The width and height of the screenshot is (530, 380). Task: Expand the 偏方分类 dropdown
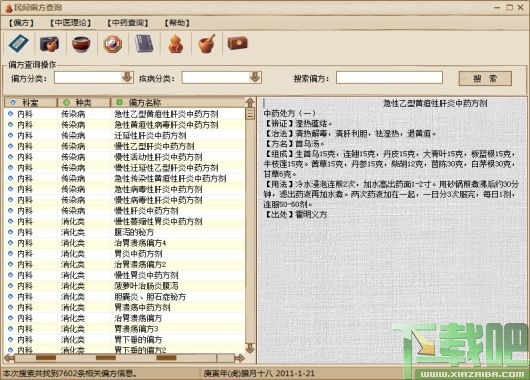[x=127, y=77]
